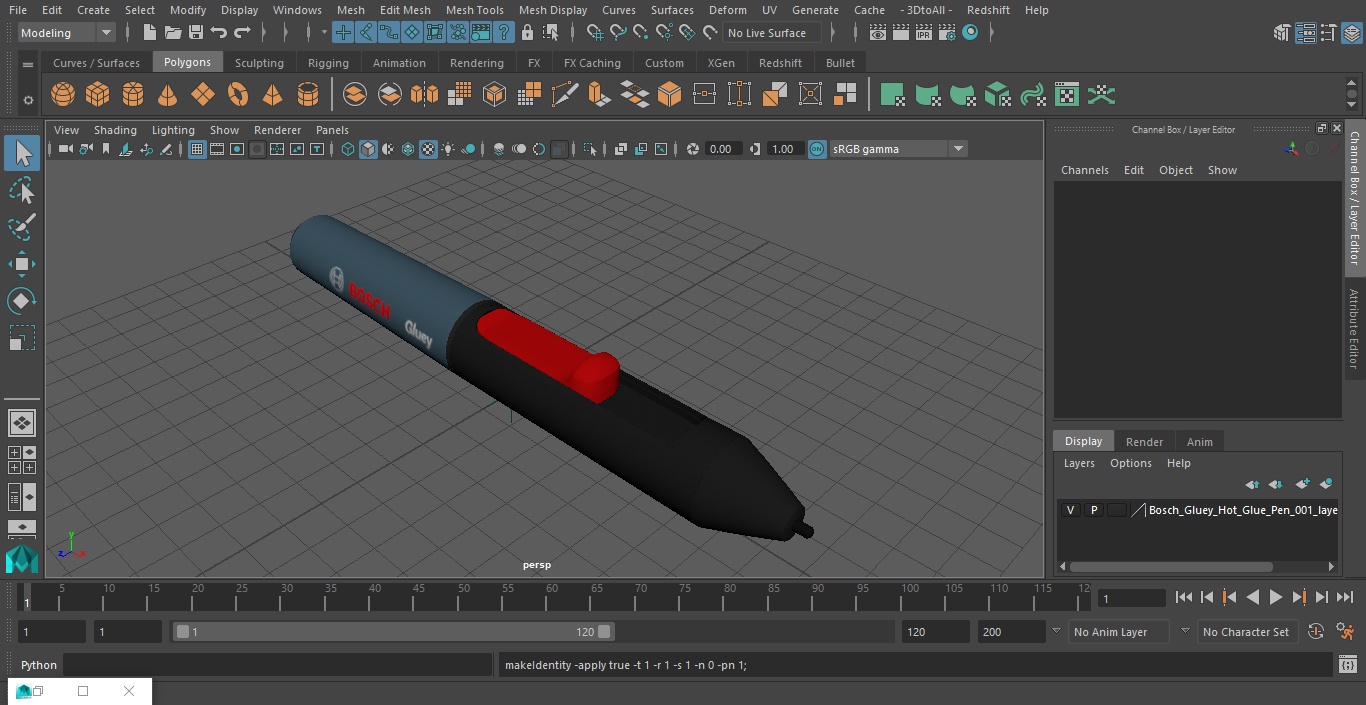The width and height of the screenshot is (1366, 705).
Task: Open animation preferences running-man icon
Action: pyautogui.click(x=1346, y=632)
